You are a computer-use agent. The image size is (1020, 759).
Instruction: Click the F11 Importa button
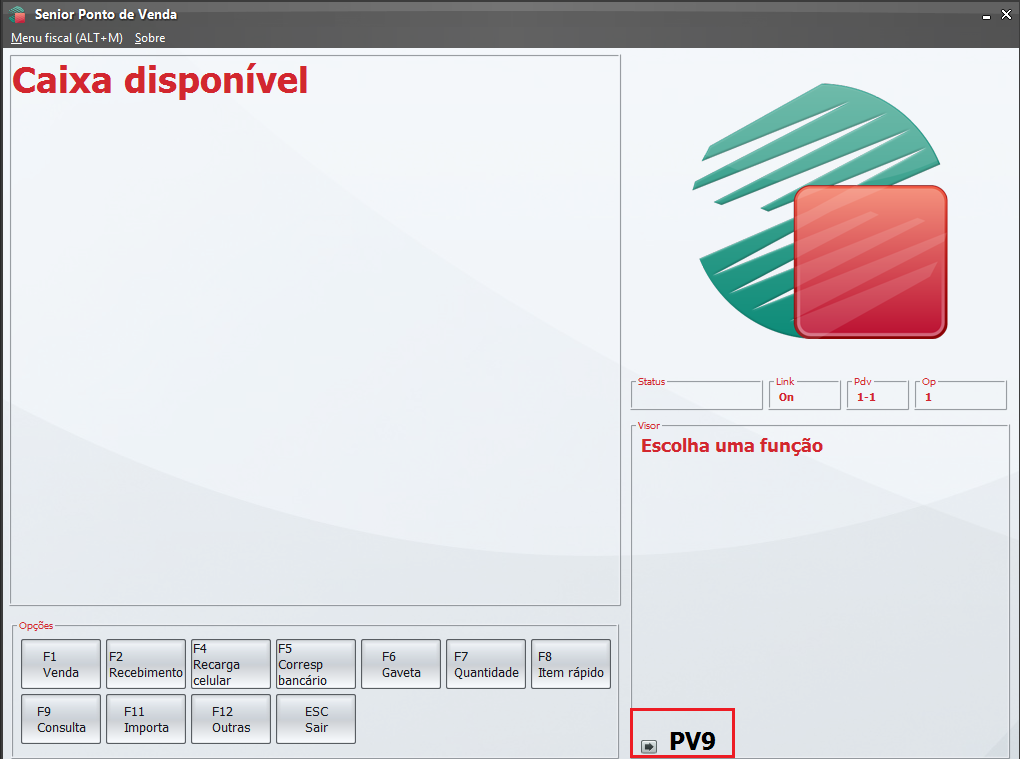click(146, 719)
